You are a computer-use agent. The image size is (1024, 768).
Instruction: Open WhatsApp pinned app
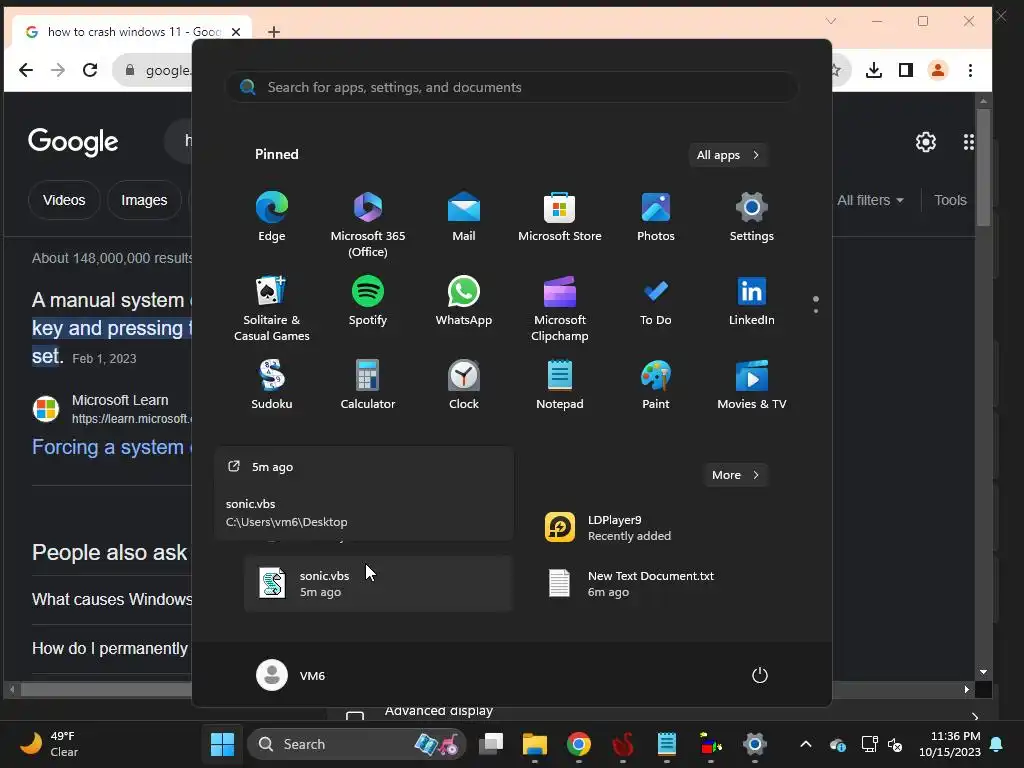[x=464, y=302]
